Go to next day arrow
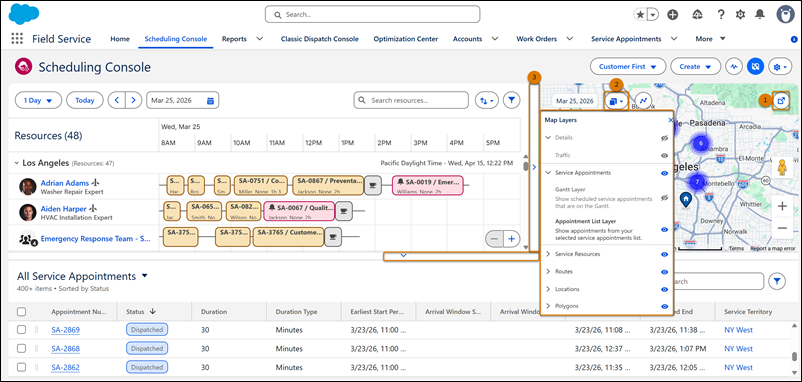This screenshot has height=382, width=802. tap(133, 100)
